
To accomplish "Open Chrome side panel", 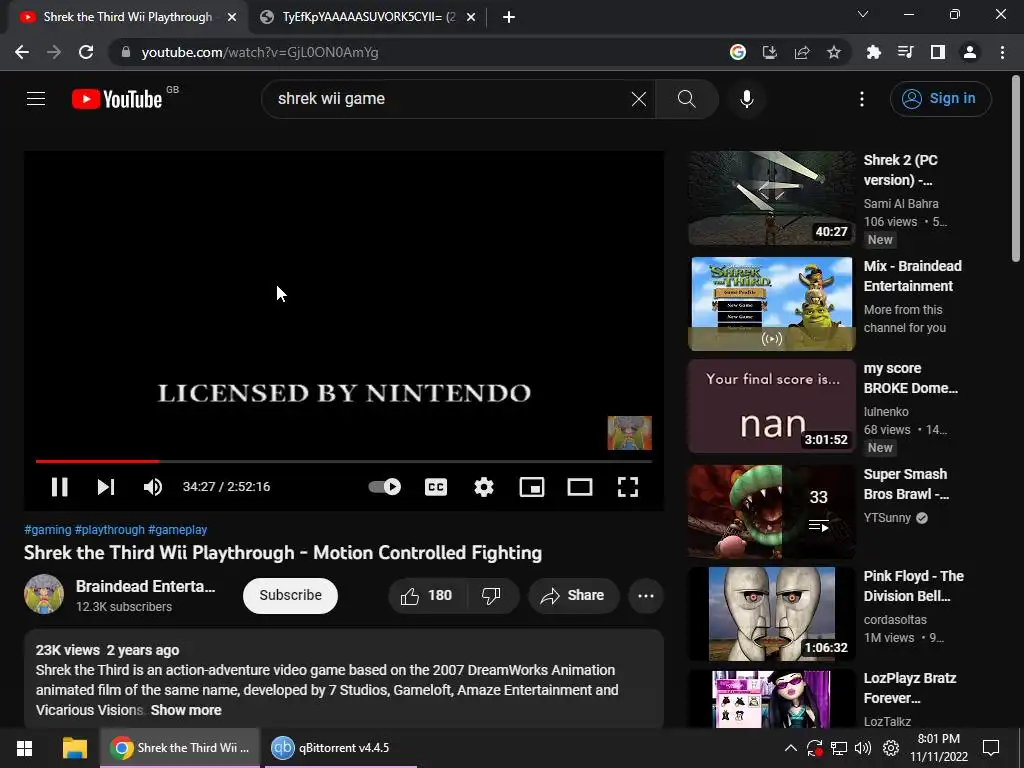I will tap(938, 52).
